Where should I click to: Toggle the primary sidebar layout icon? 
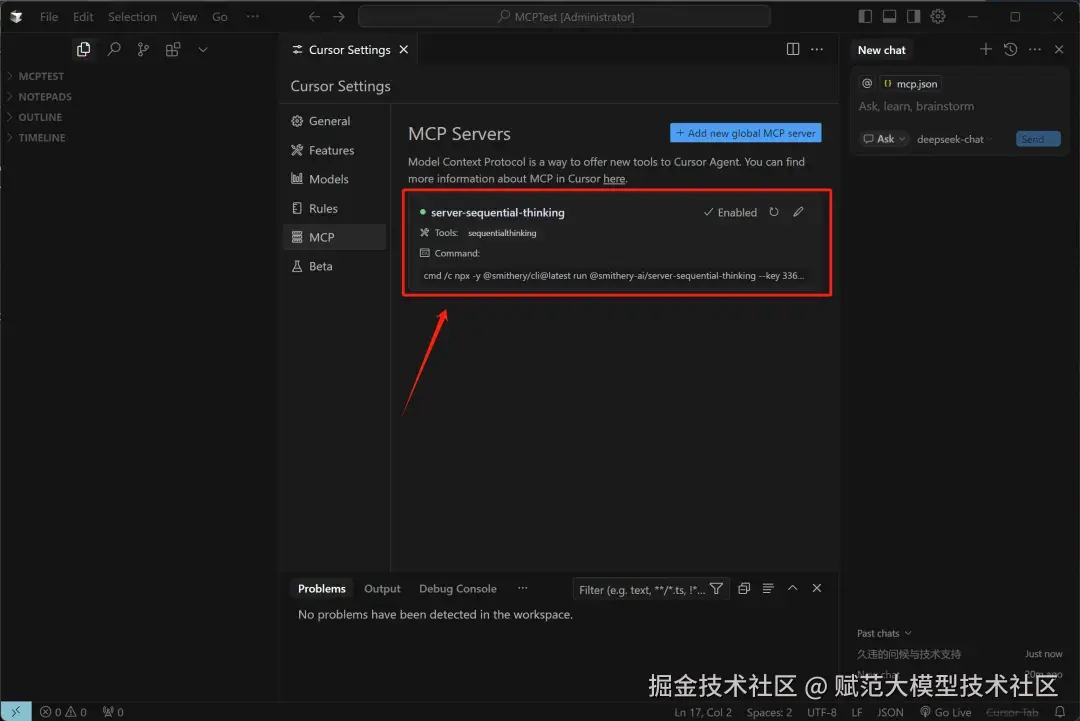(x=865, y=17)
